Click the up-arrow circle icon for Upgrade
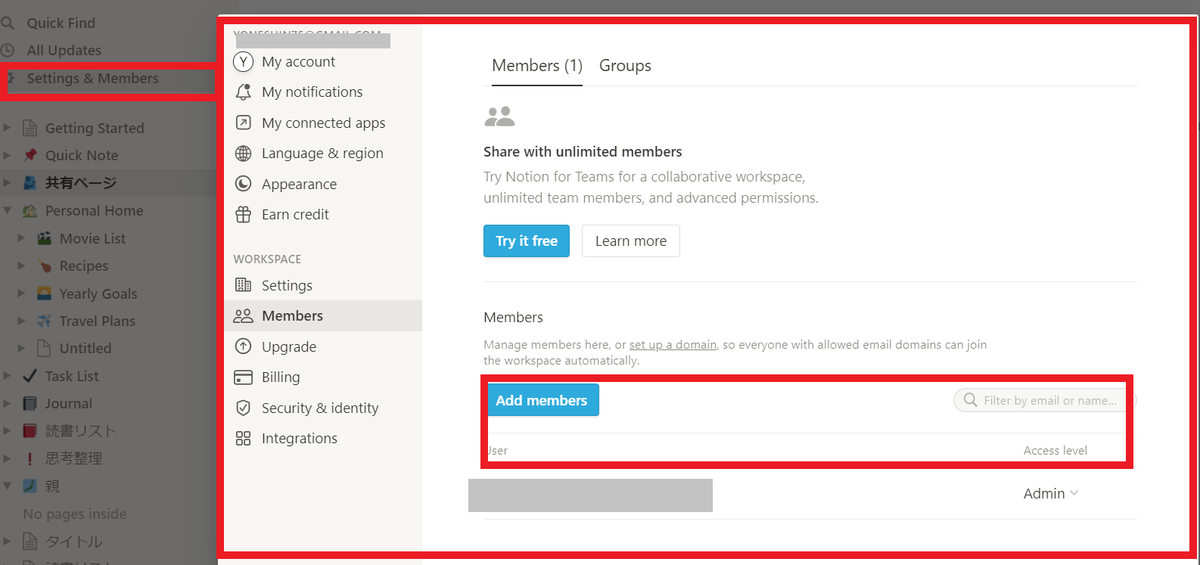The width and height of the screenshot is (1200, 565). 243,347
